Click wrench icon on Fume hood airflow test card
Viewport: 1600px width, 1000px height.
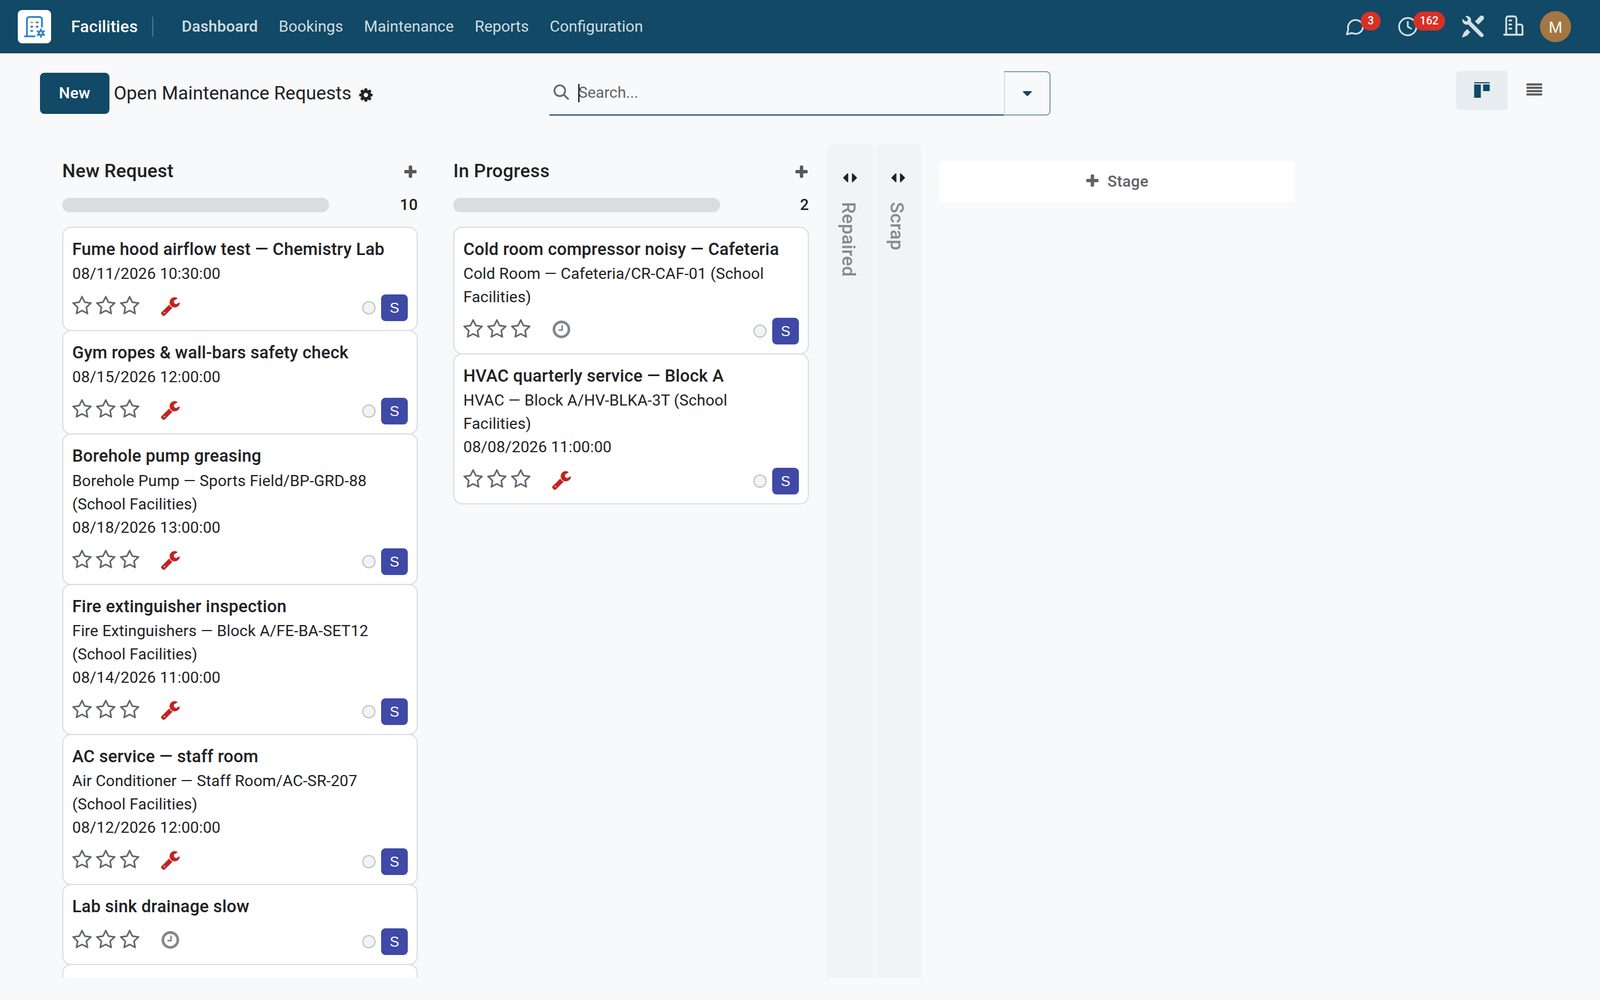pos(170,306)
